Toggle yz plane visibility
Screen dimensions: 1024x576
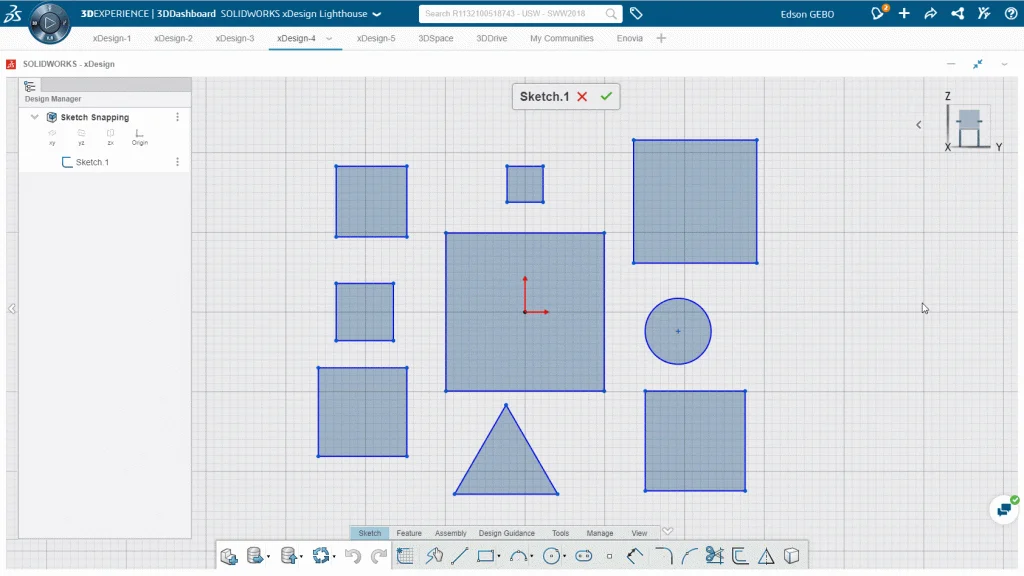click(81, 136)
